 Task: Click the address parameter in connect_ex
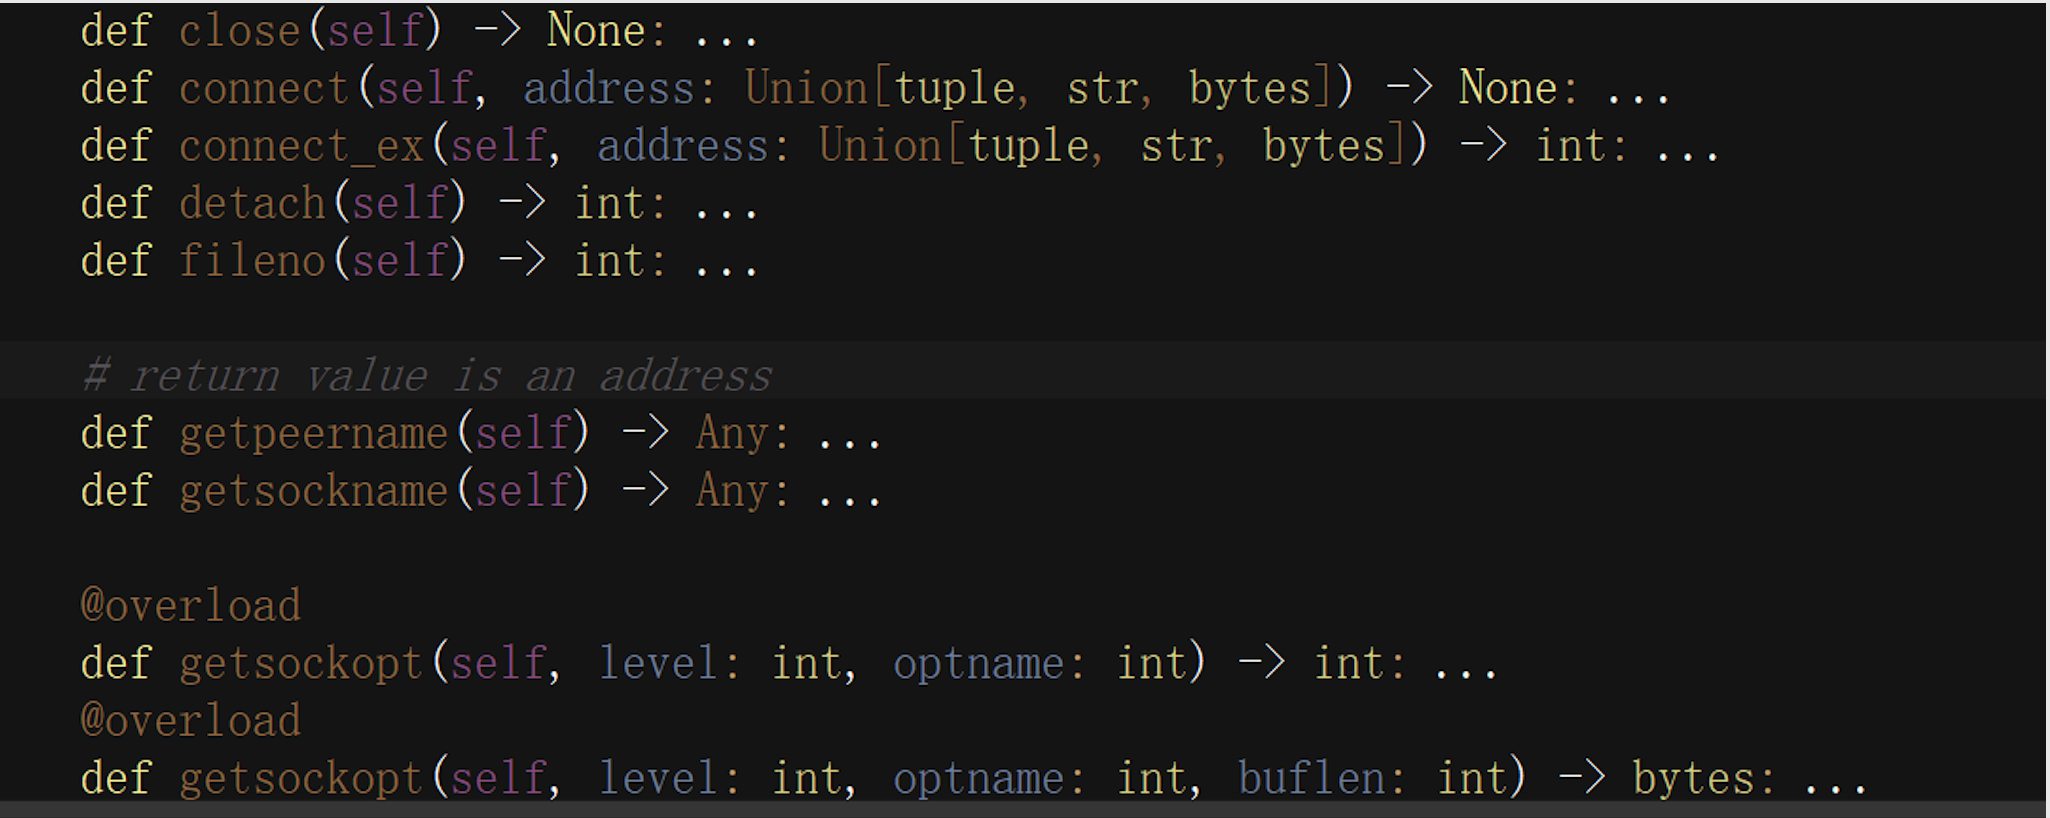tap(683, 146)
